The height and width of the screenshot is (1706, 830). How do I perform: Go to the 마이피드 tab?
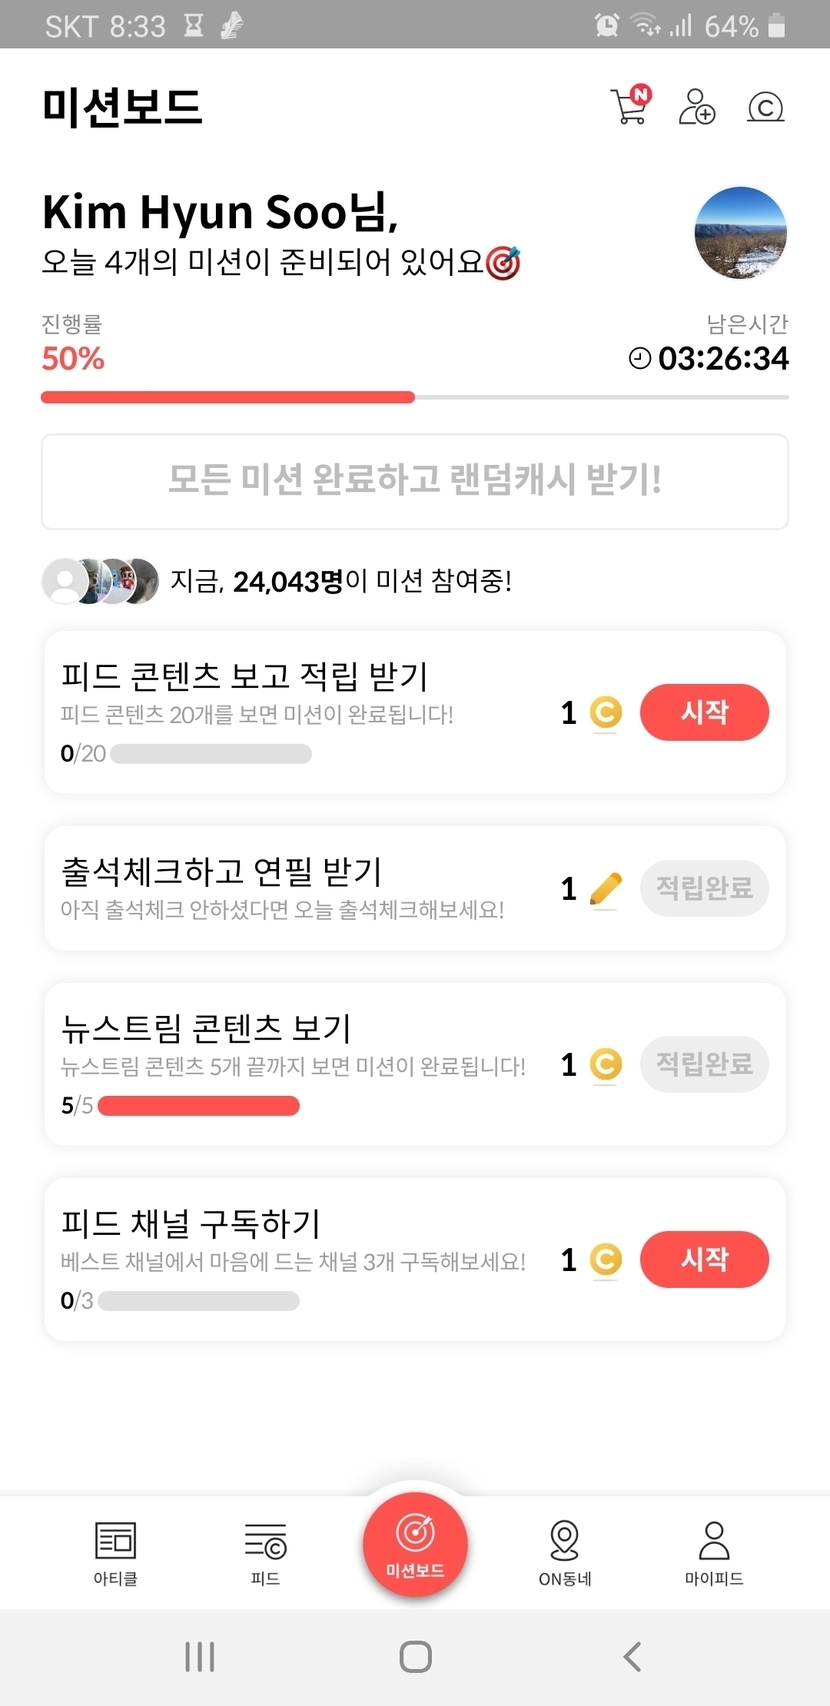pos(714,1552)
